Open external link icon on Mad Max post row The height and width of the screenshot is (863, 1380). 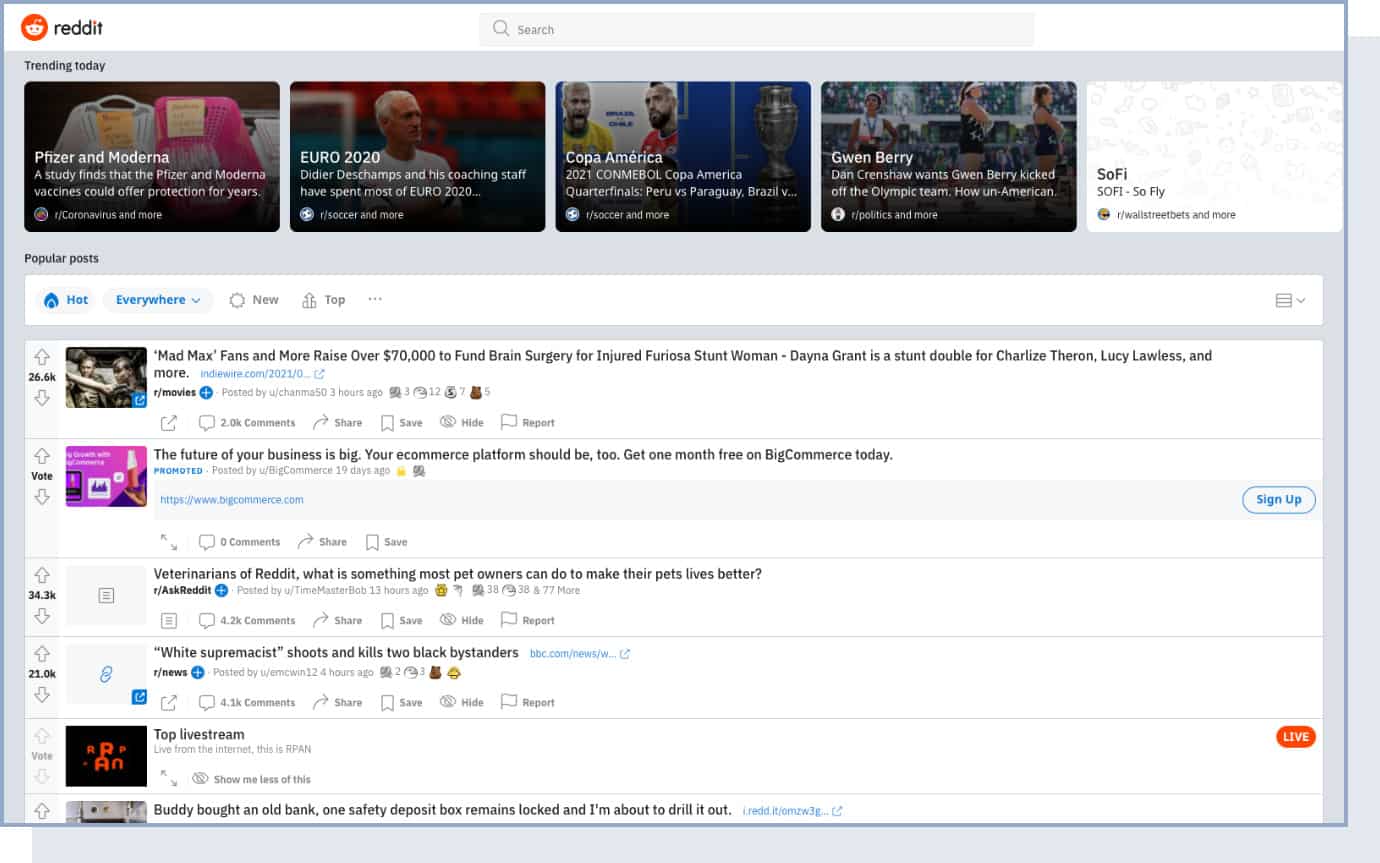tap(169, 422)
